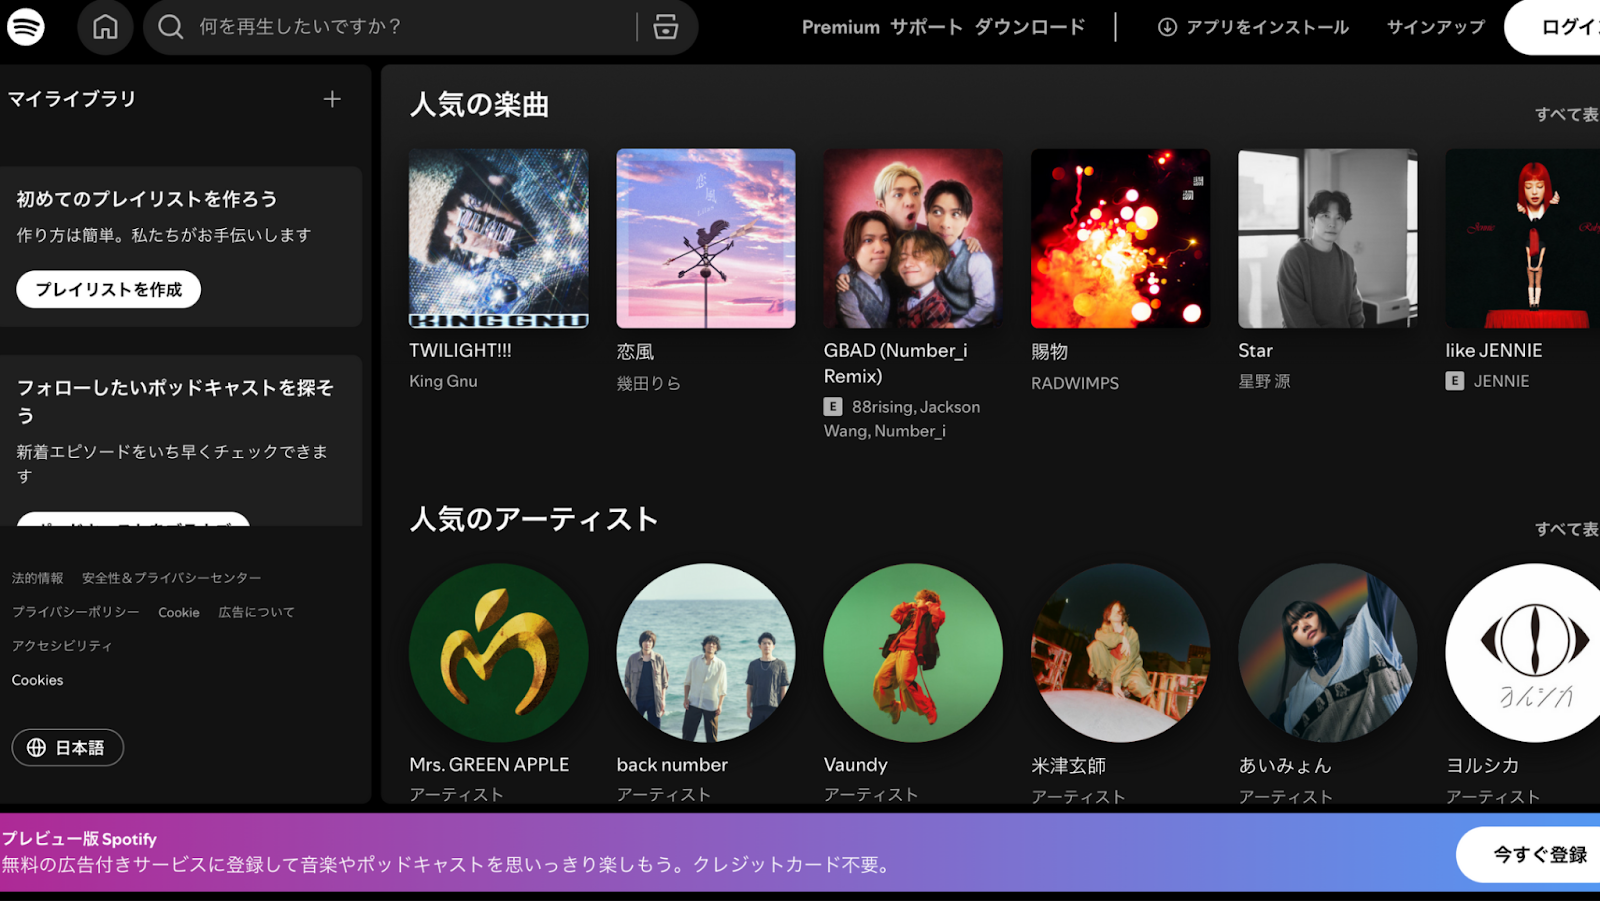Click the 賜物 song title

[x=1049, y=351]
